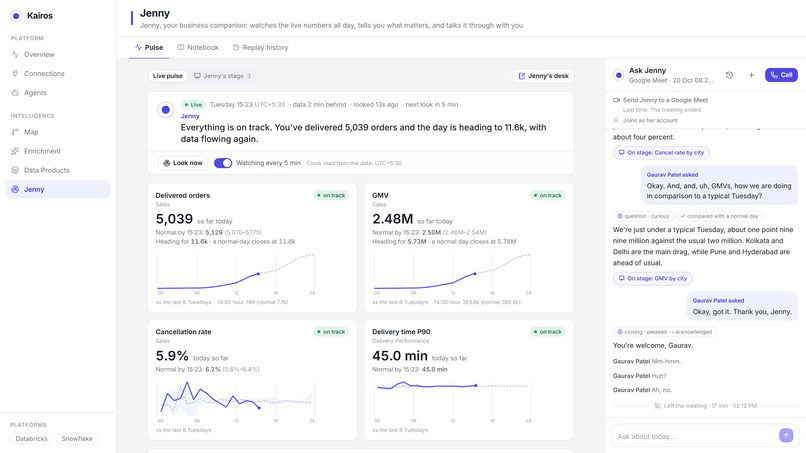The width and height of the screenshot is (806, 453).
Task: Click the Map nodes icon
Action: [15, 132]
